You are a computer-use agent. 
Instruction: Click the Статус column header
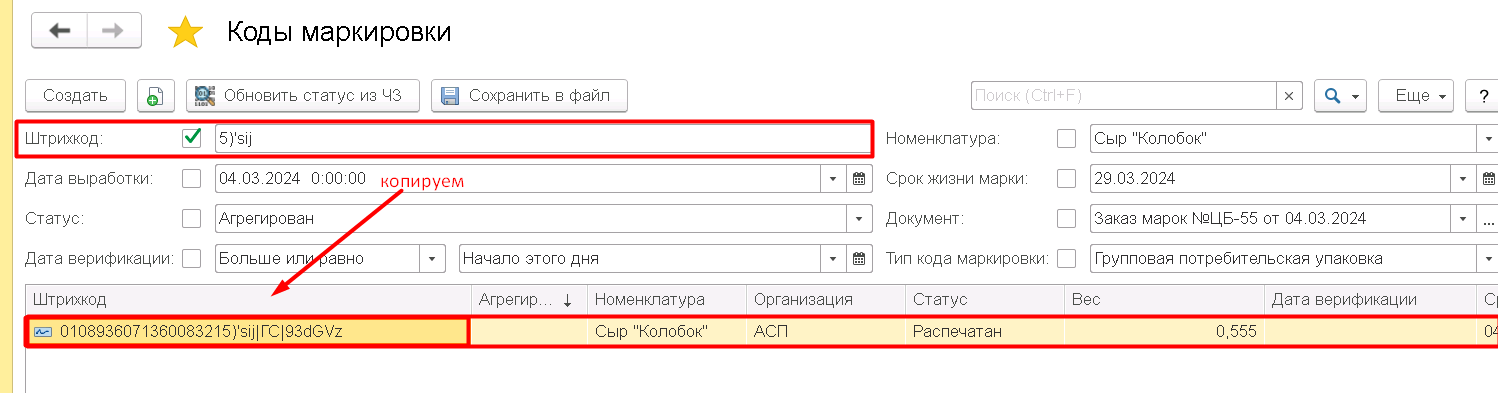984,300
